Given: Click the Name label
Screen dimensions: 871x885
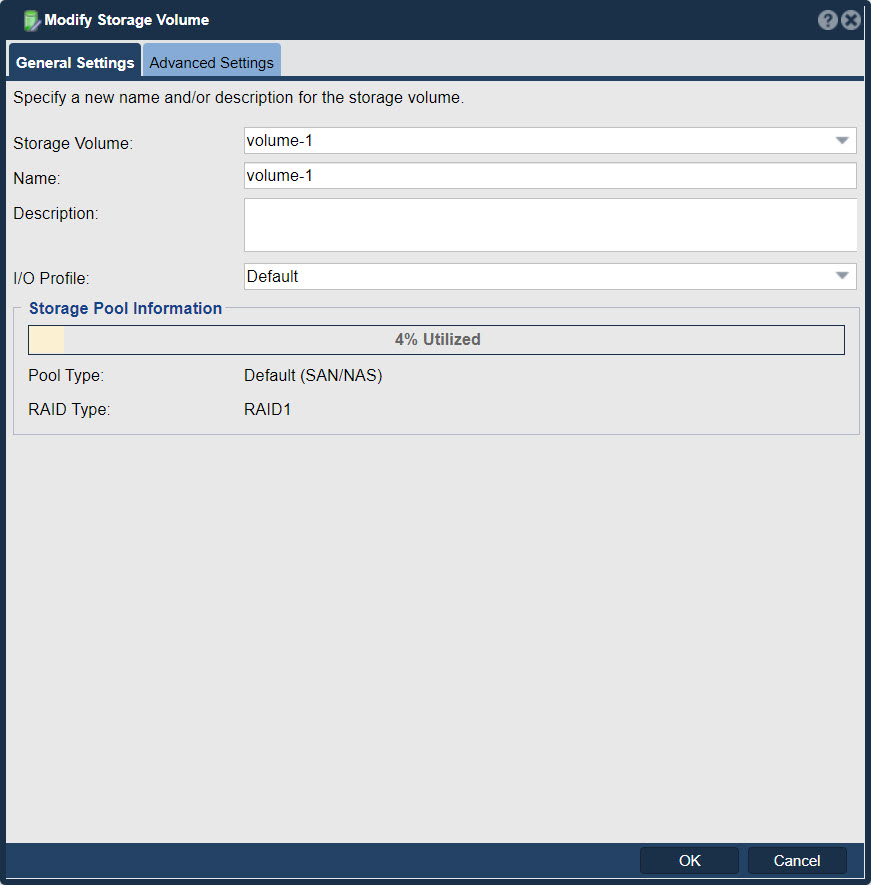Looking at the screenshot, I should 37,178.
